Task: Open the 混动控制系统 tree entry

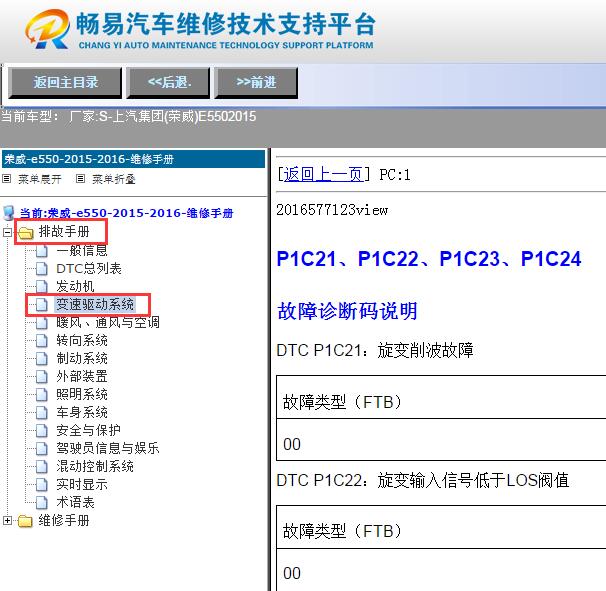Action: point(95,466)
